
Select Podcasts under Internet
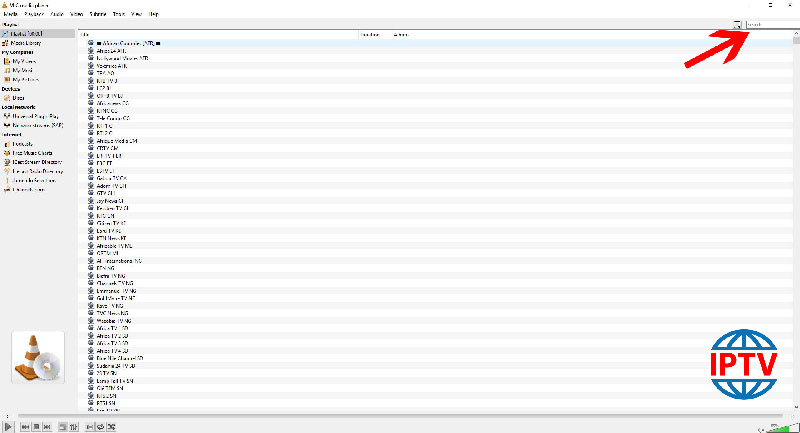23,143
